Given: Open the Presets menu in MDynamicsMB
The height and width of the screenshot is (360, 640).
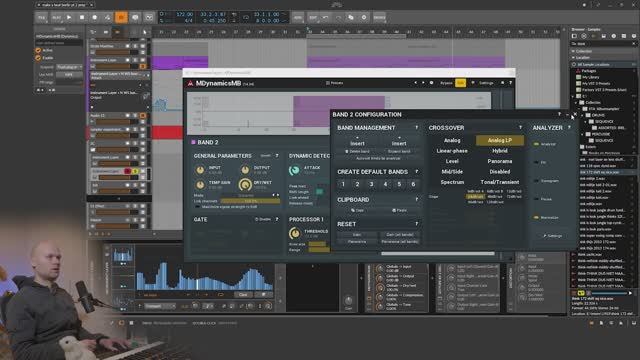Looking at the screenshot, I should coord(334,83).
